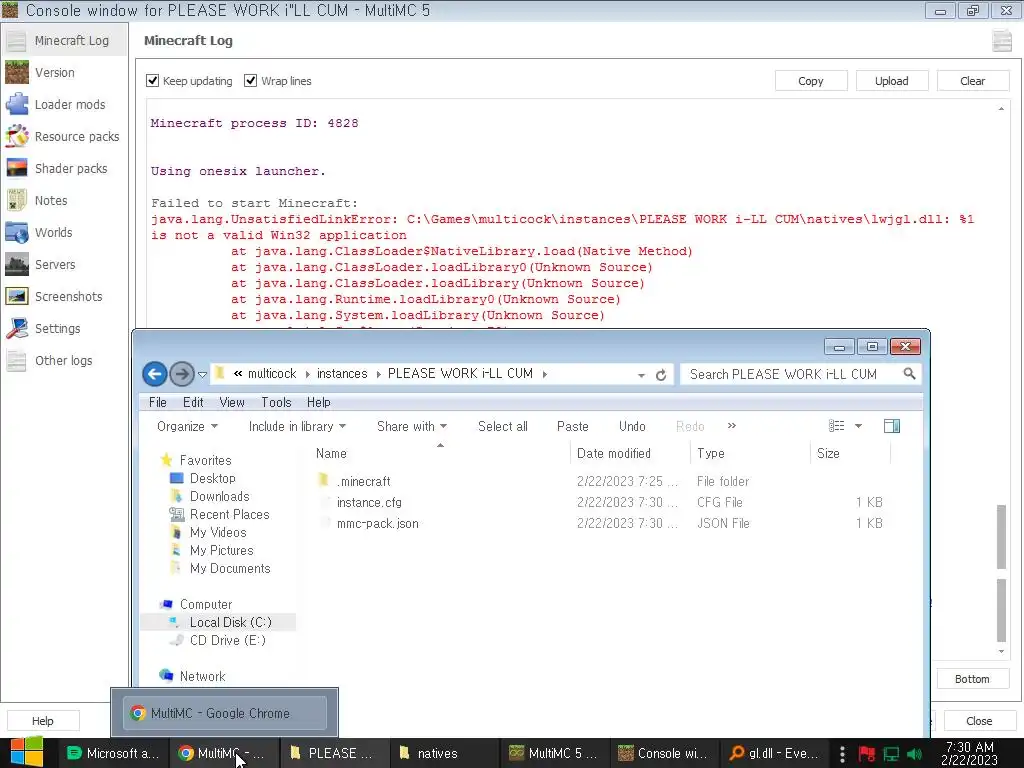Open the Version page grass block icon

pos(17,72)
